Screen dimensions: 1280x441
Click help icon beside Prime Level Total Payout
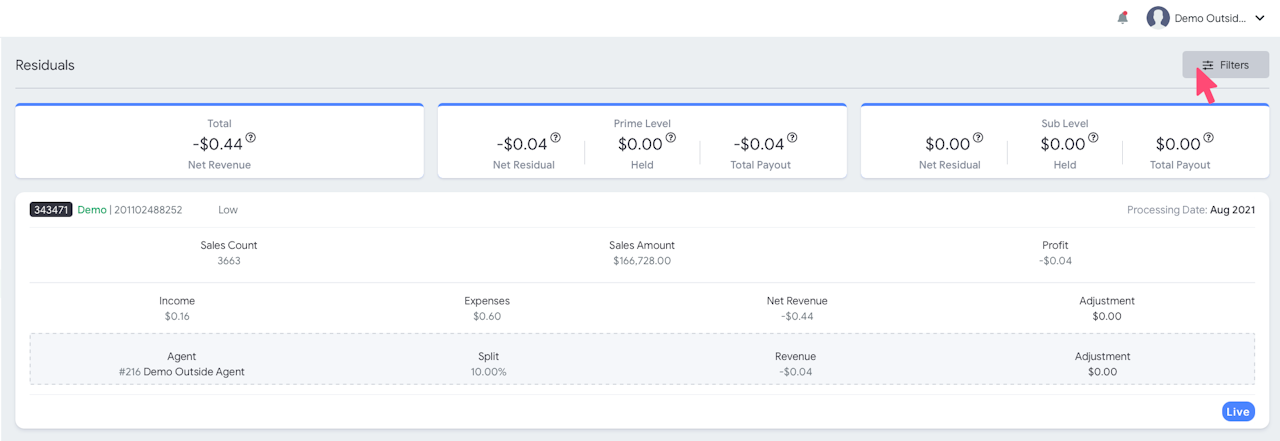[793, 138]
